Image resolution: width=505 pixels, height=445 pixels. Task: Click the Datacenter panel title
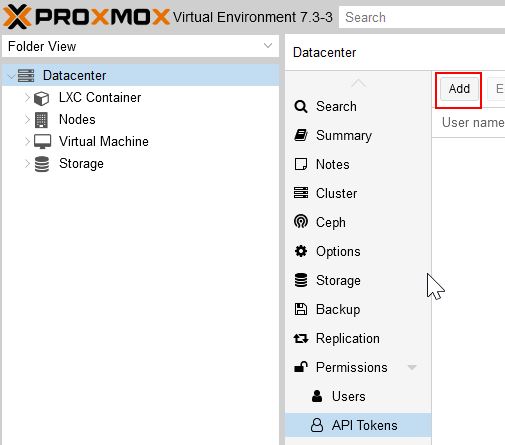click(x=324, y=53)
